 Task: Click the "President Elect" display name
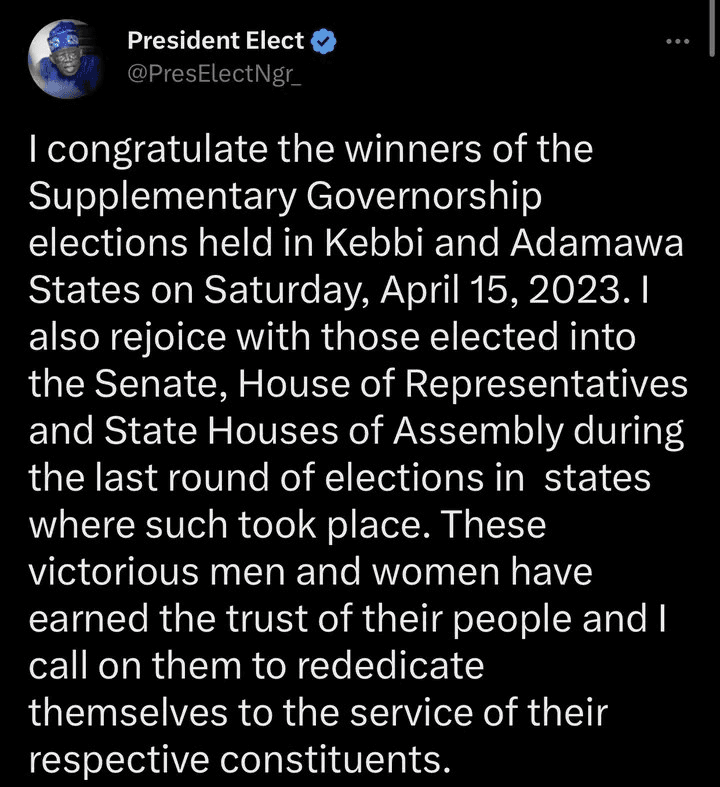click(216, 41)
